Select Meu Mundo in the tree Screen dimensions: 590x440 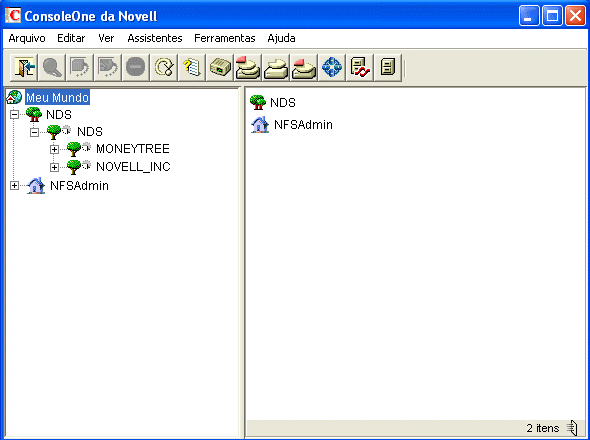(x=58, y=97)
